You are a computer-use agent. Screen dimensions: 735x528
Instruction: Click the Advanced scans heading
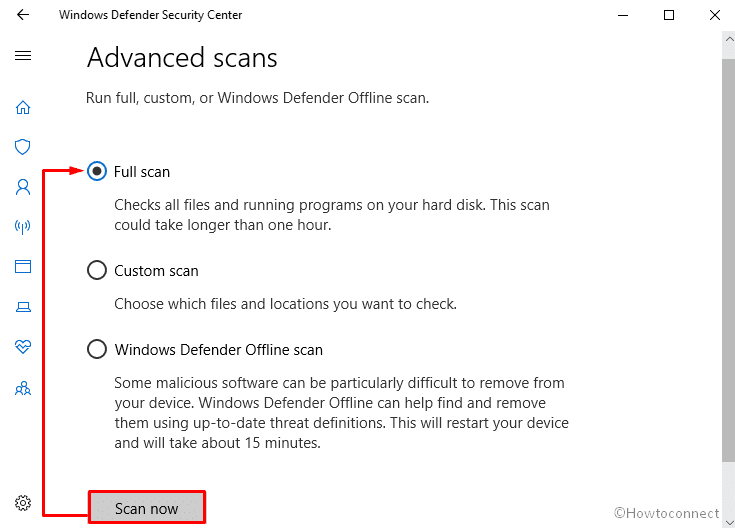pyautogui.click(x=182, y=58)
